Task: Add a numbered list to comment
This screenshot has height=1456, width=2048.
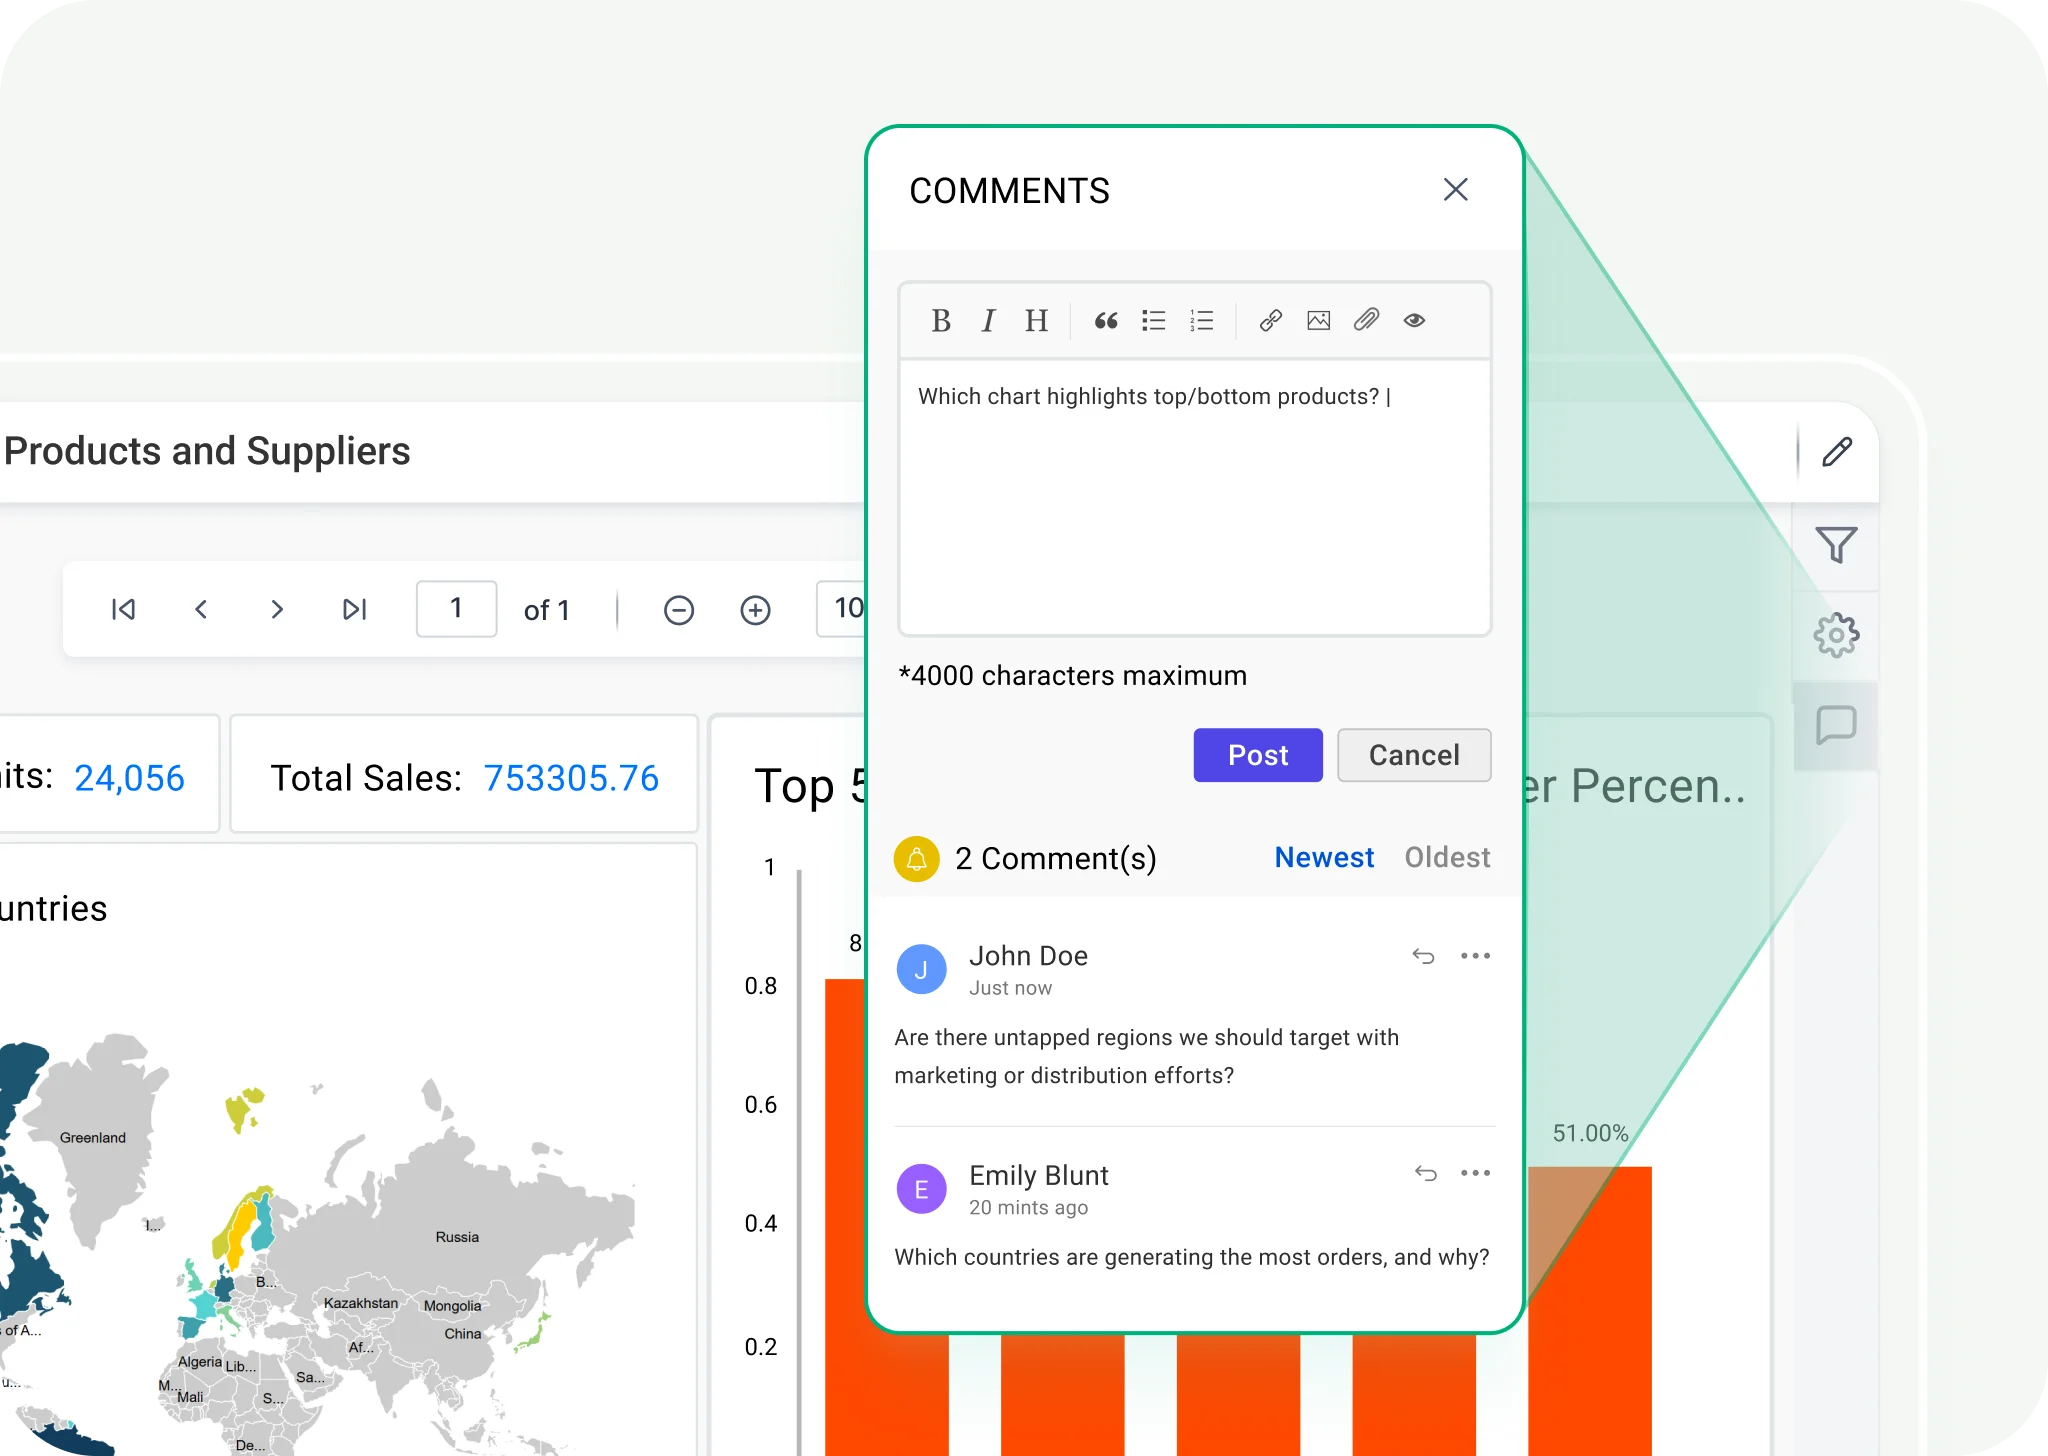Action: (1201, 321)
